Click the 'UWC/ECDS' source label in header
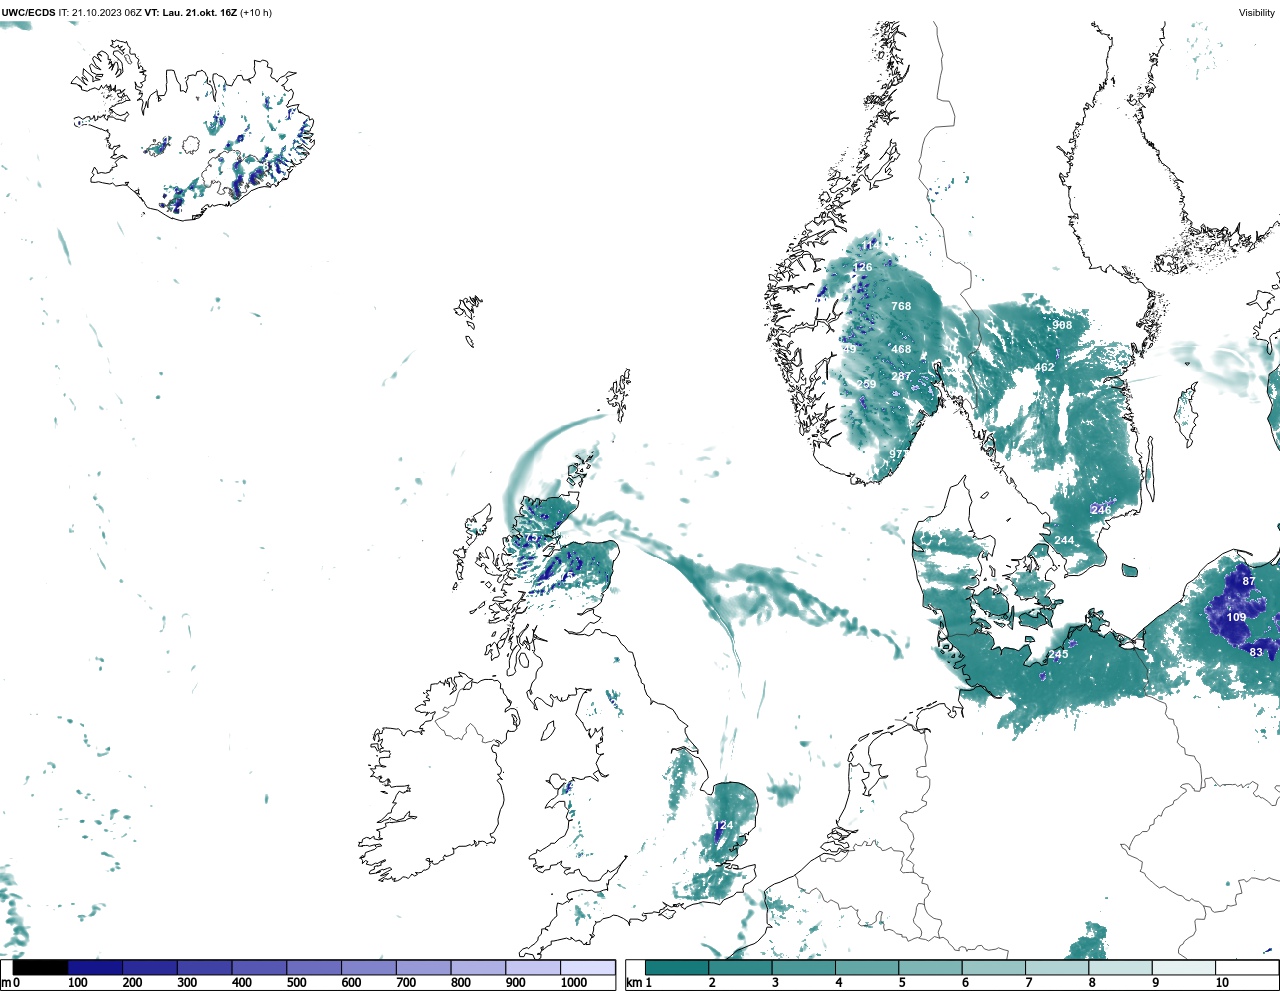 tap(28, 13)
